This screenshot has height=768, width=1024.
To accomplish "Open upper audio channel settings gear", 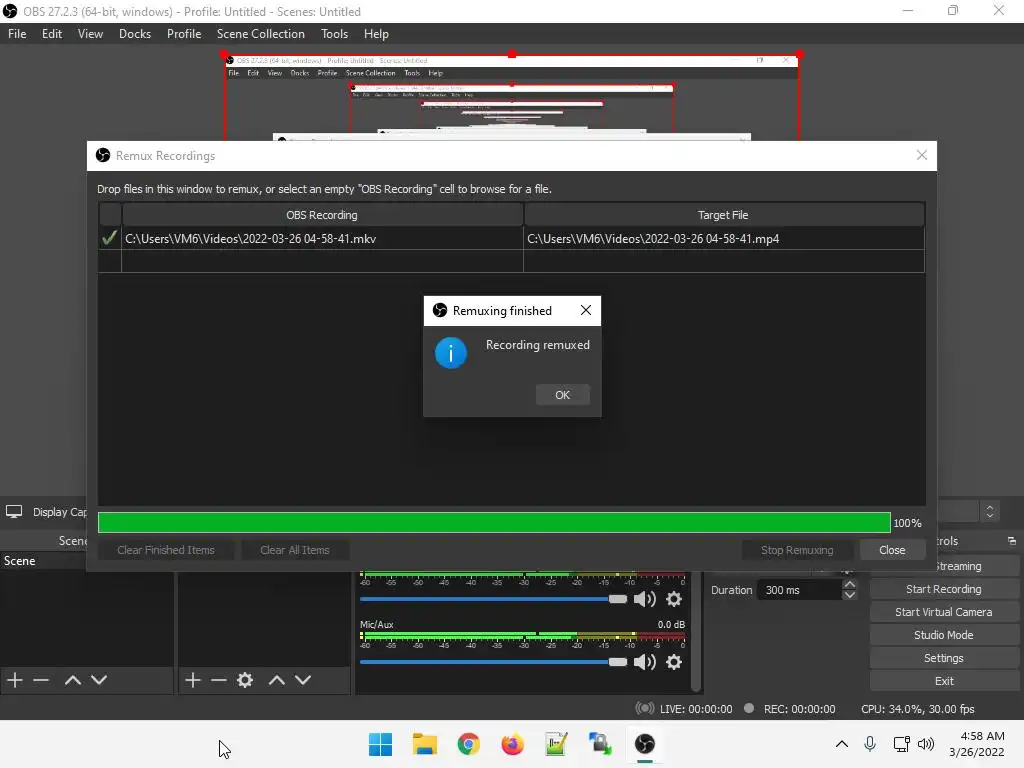I will (x=674, y=599).
